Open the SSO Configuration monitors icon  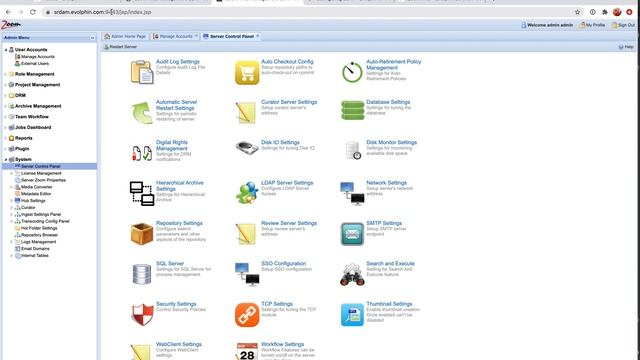tap(247, 274)
